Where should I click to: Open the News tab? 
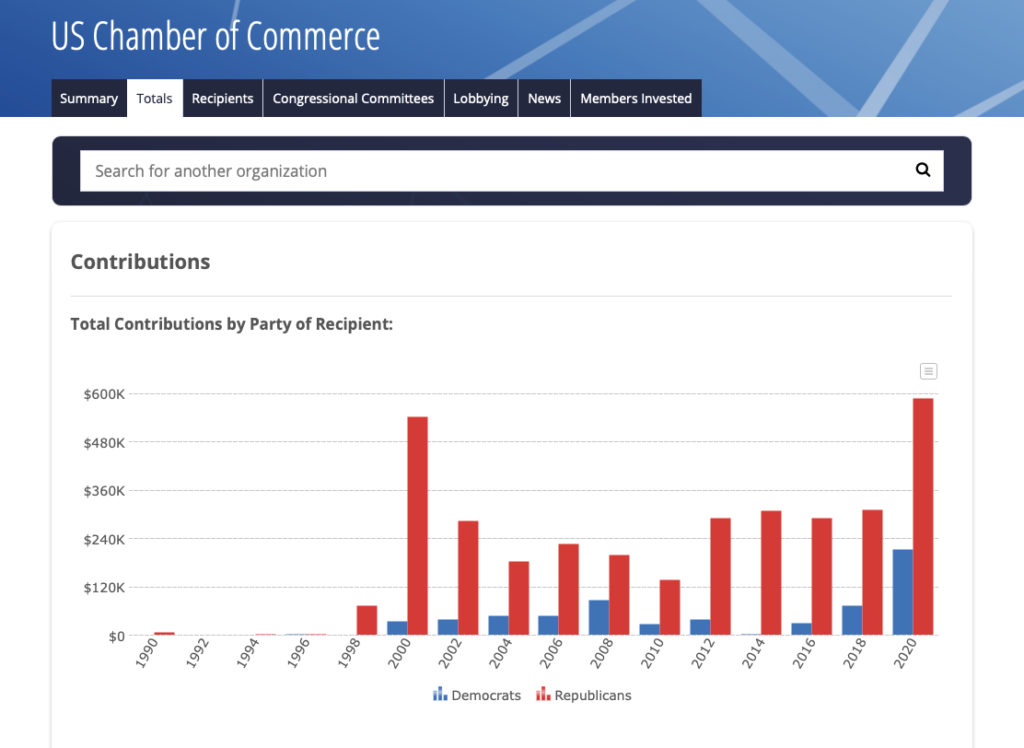(544, 98)
